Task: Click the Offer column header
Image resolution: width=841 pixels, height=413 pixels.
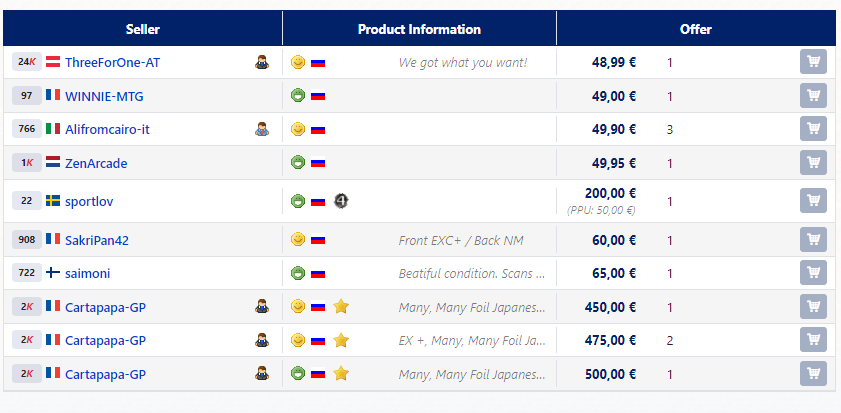Action: 695,29
